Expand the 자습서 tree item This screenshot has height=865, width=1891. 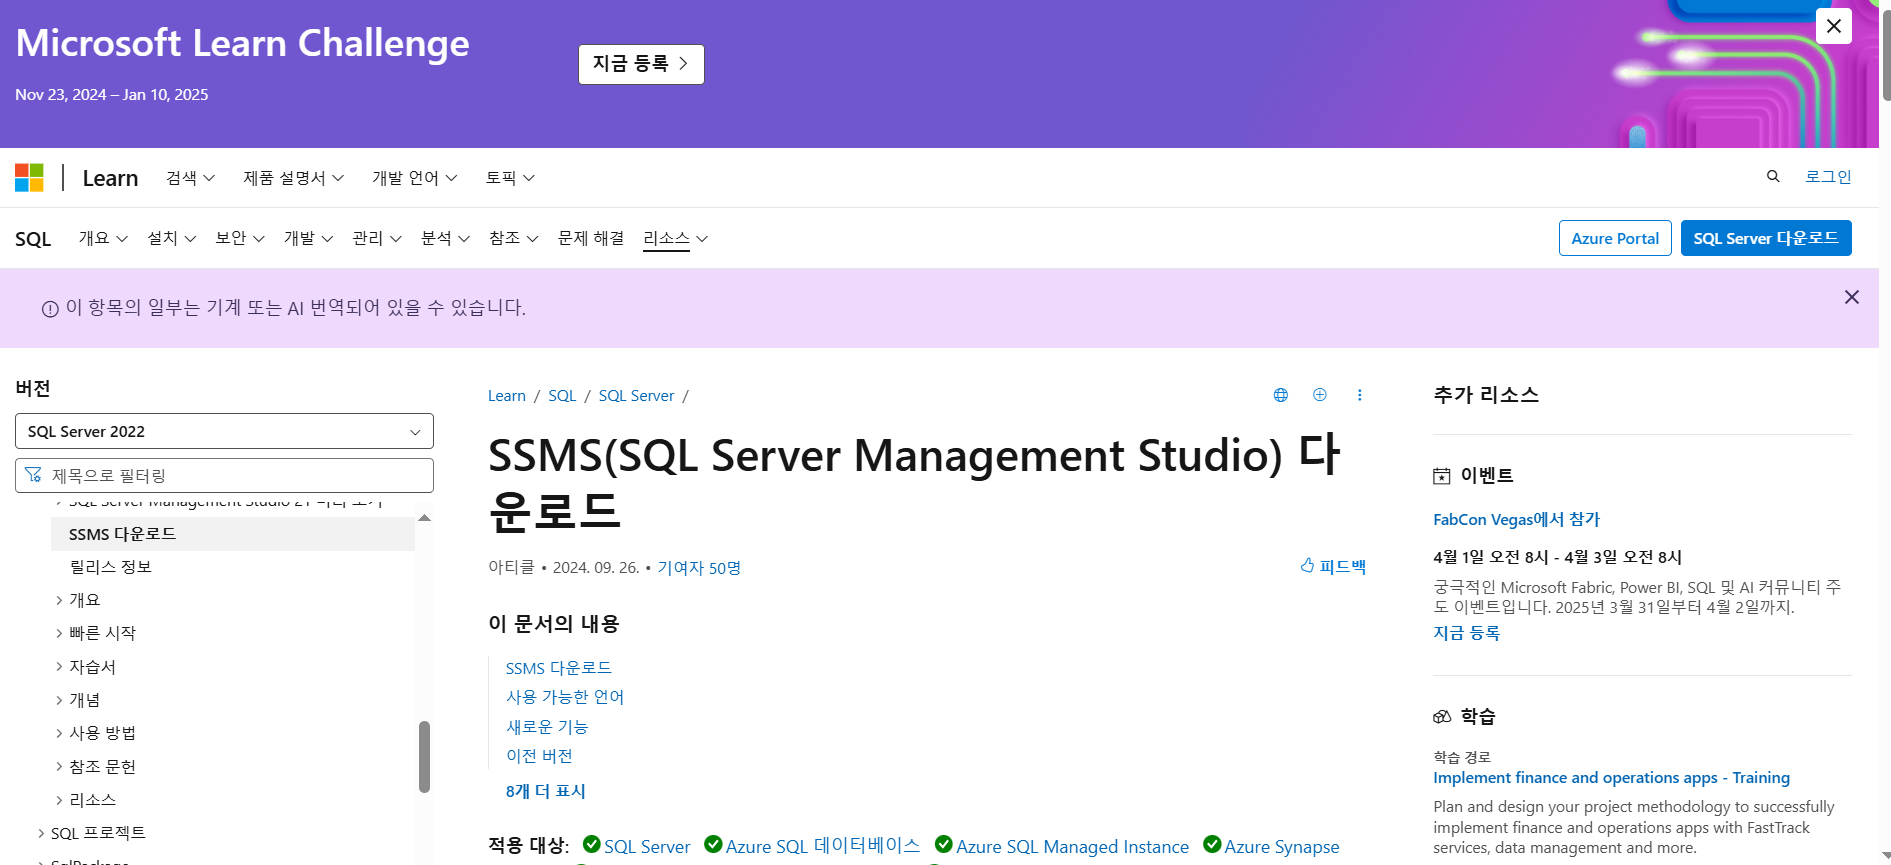(x=59, y=667)
